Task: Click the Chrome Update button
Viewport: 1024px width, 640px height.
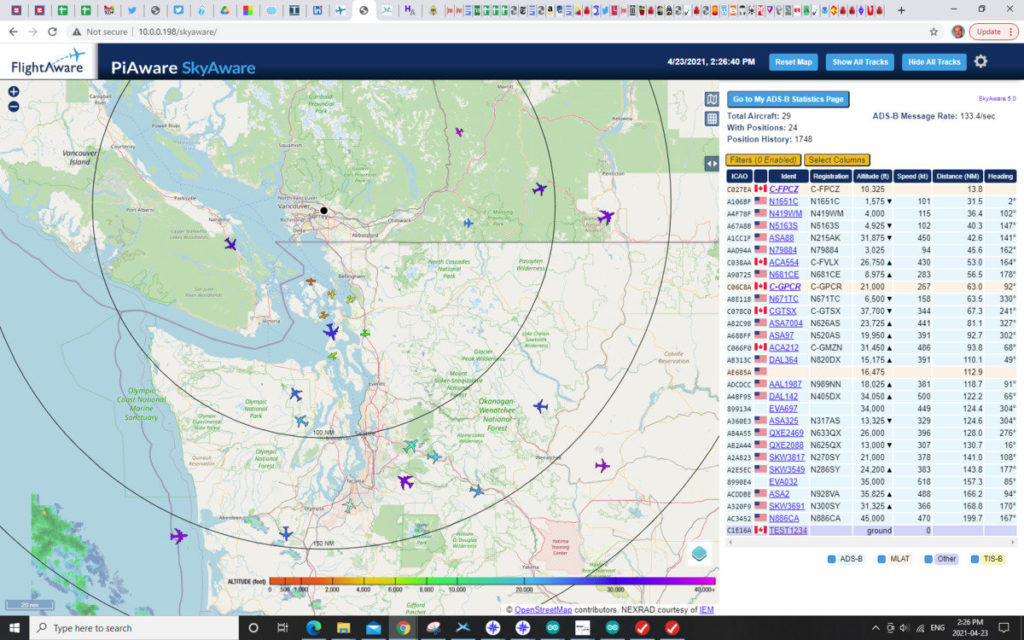Action: (x=993, y=31)
